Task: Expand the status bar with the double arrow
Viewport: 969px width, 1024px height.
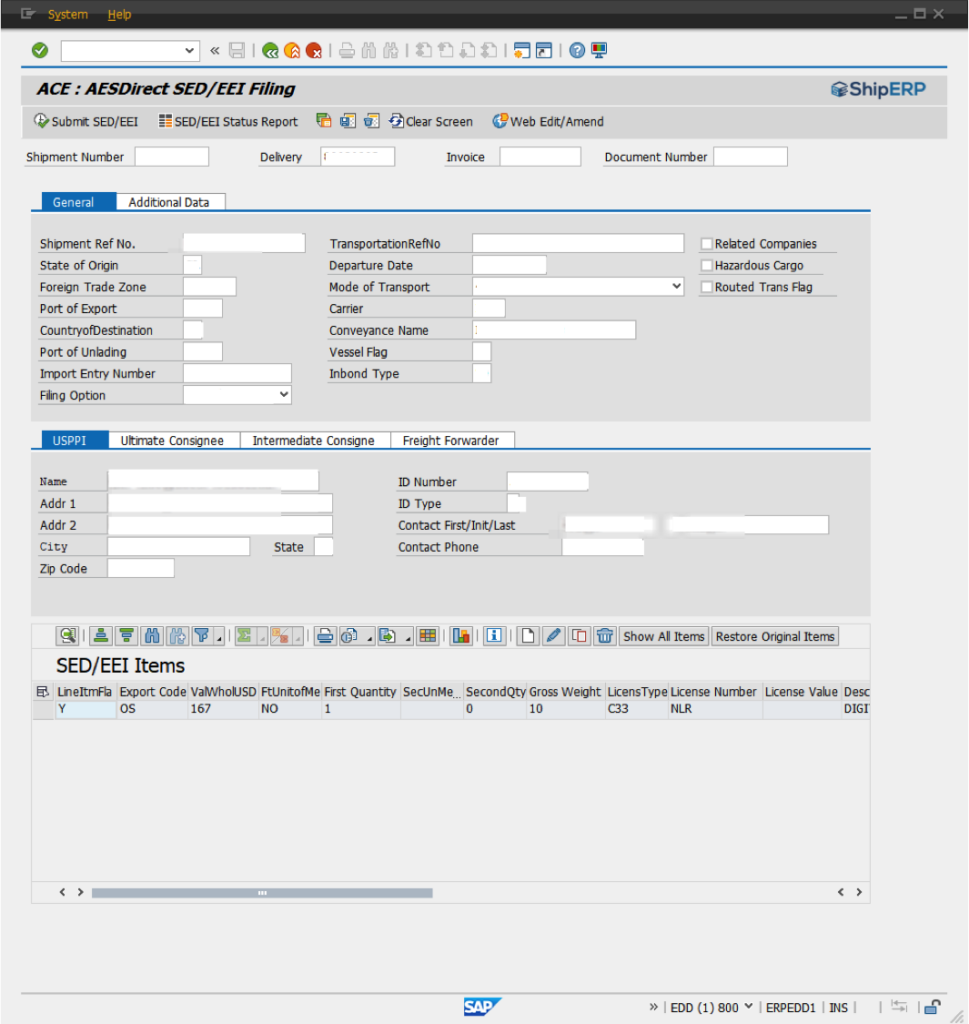Action: click(x=654, y=1006)
